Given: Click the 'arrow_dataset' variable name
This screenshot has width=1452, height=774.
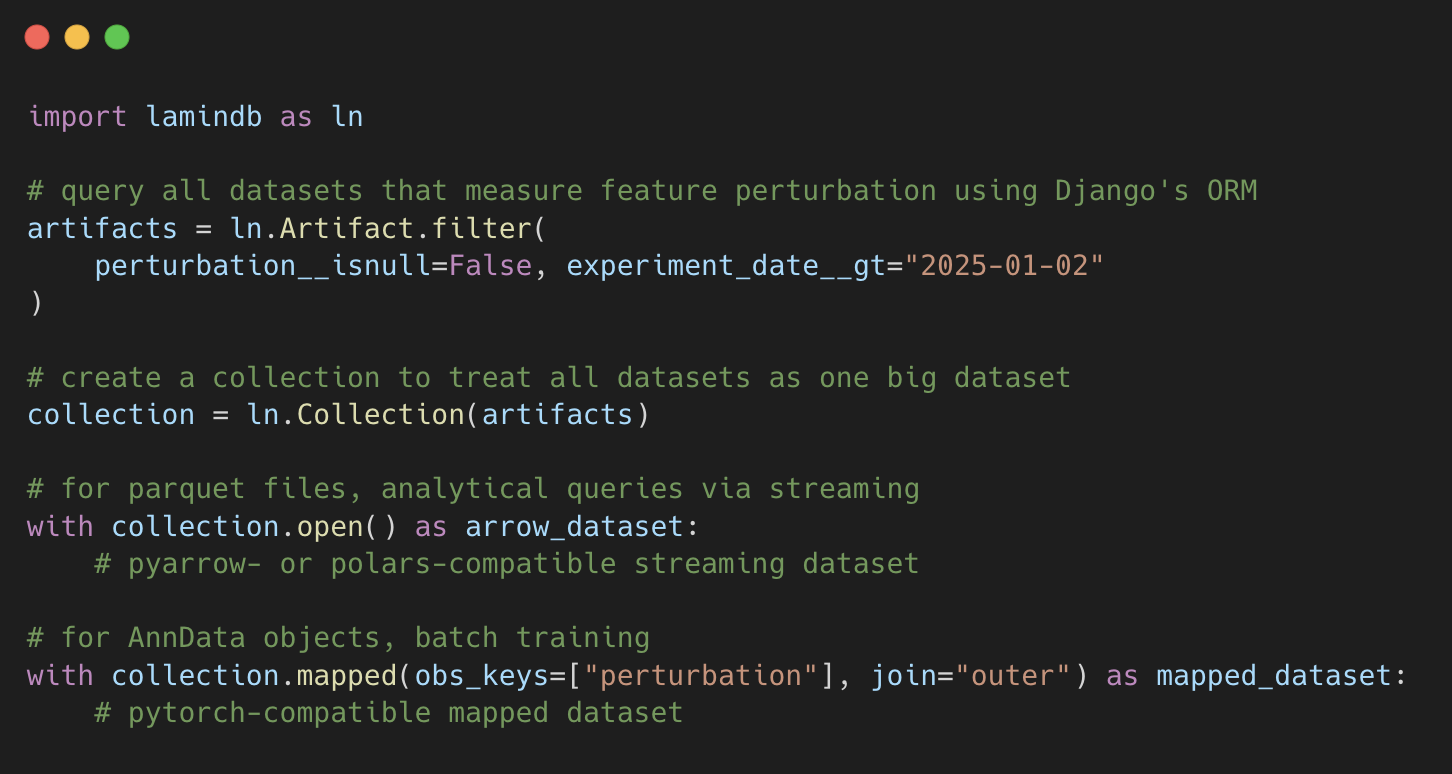Looking at the screenshot, I should (x=574, y=526).
